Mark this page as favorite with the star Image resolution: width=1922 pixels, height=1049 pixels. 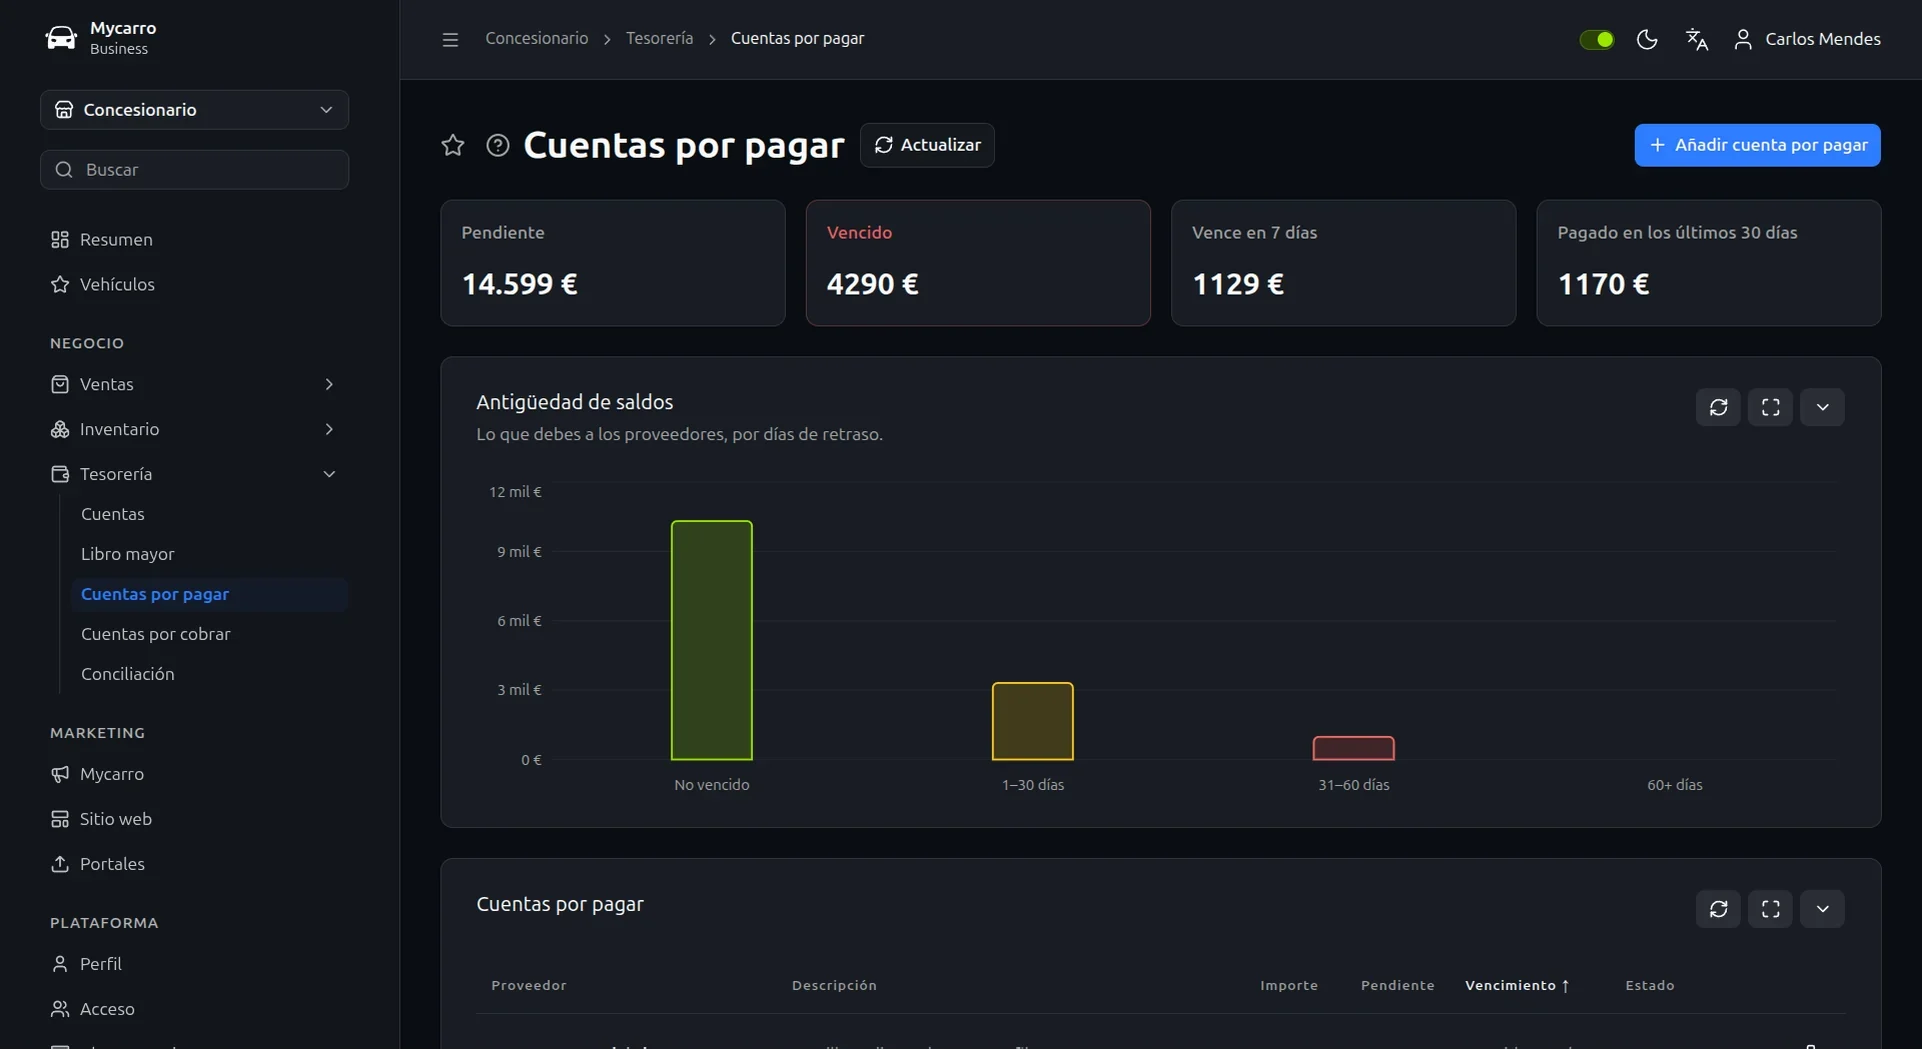tap(453, 145)
